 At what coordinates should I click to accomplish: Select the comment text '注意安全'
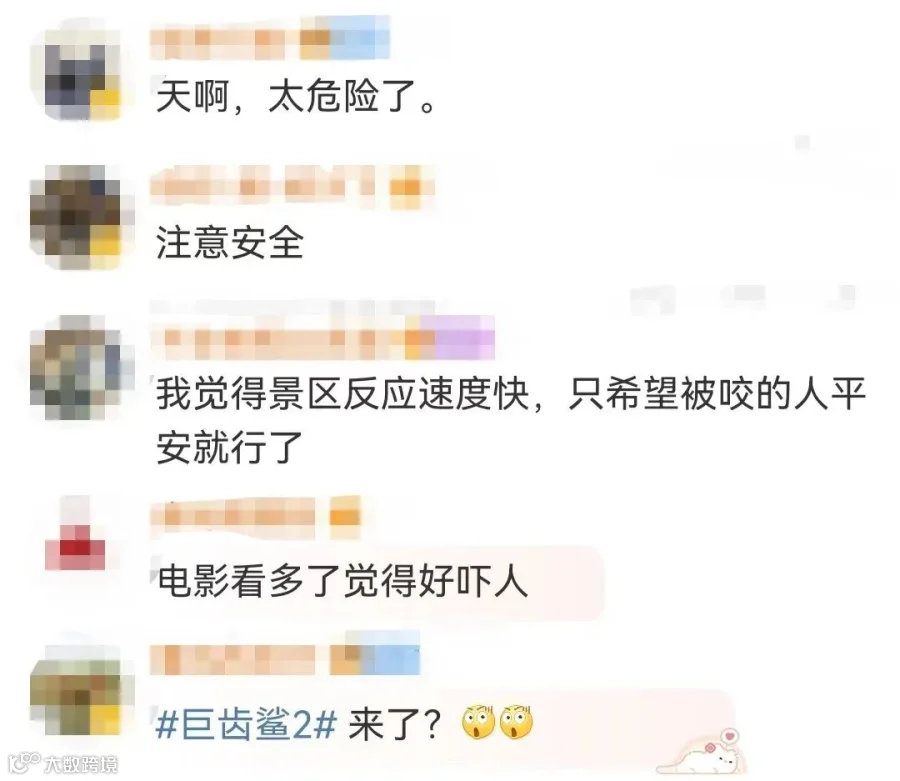click(x=230, y=243)
